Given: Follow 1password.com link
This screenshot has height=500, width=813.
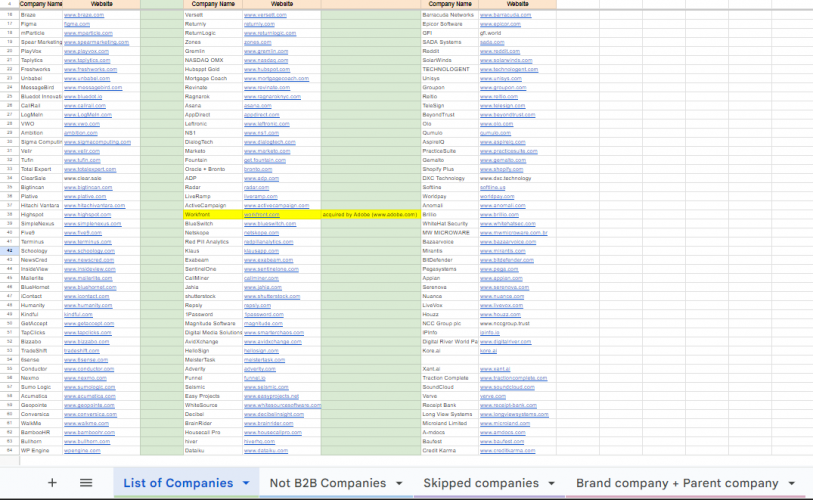Looking at the screenshot, I should (264, 314).
